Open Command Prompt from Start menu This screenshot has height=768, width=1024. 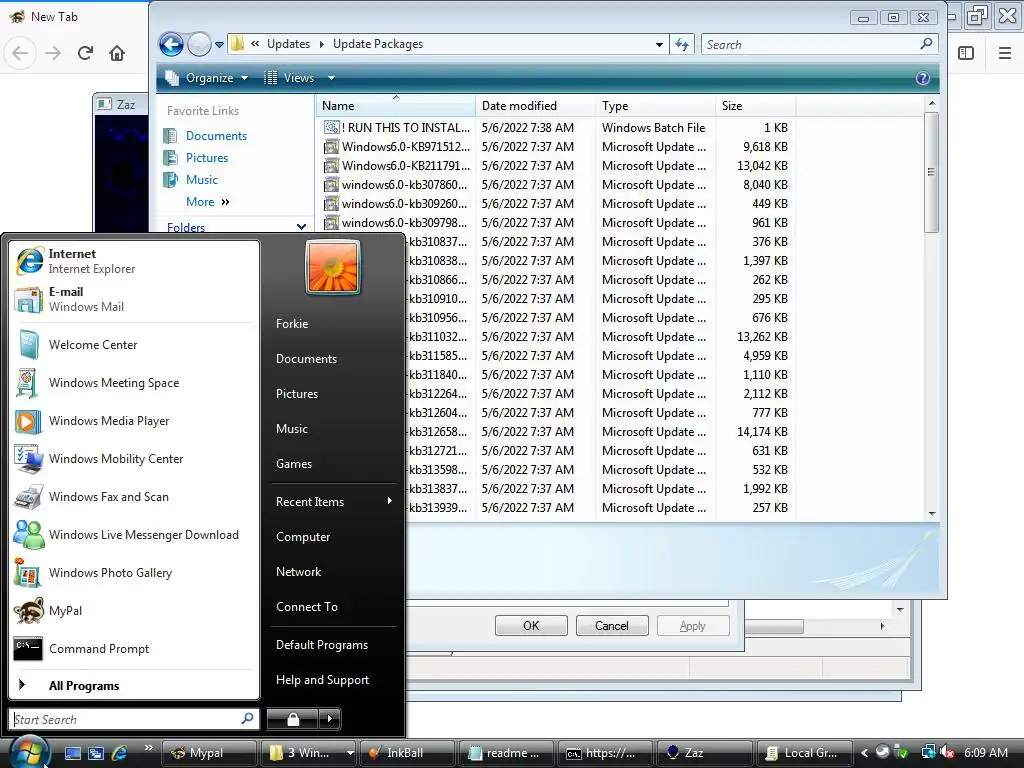[x=134, y=648]
